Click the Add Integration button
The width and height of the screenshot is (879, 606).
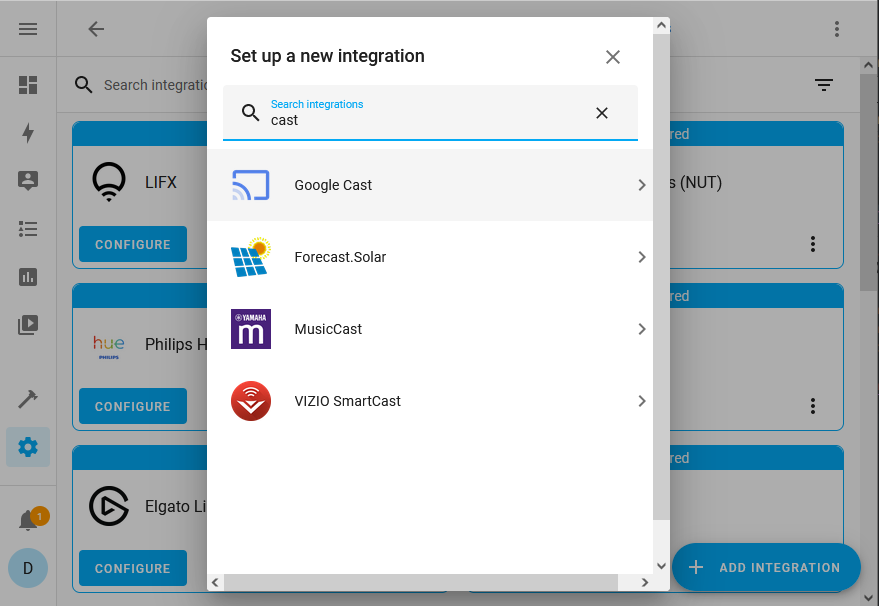(766, 567)
